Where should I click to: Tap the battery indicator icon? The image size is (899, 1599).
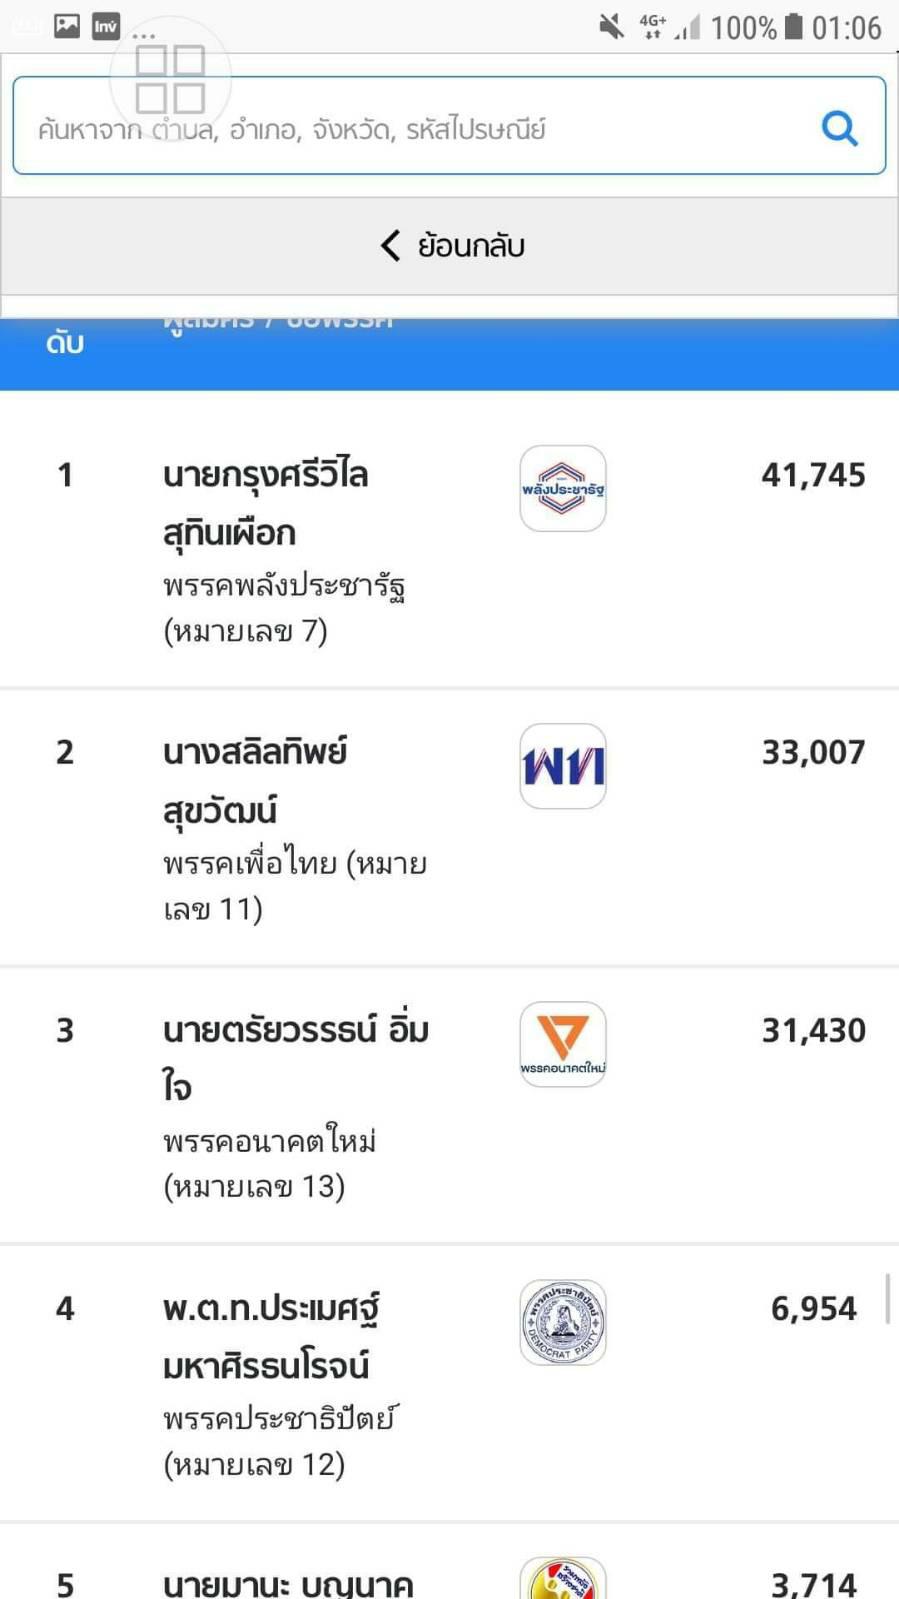pyautogui.click(x=793, y=26)
